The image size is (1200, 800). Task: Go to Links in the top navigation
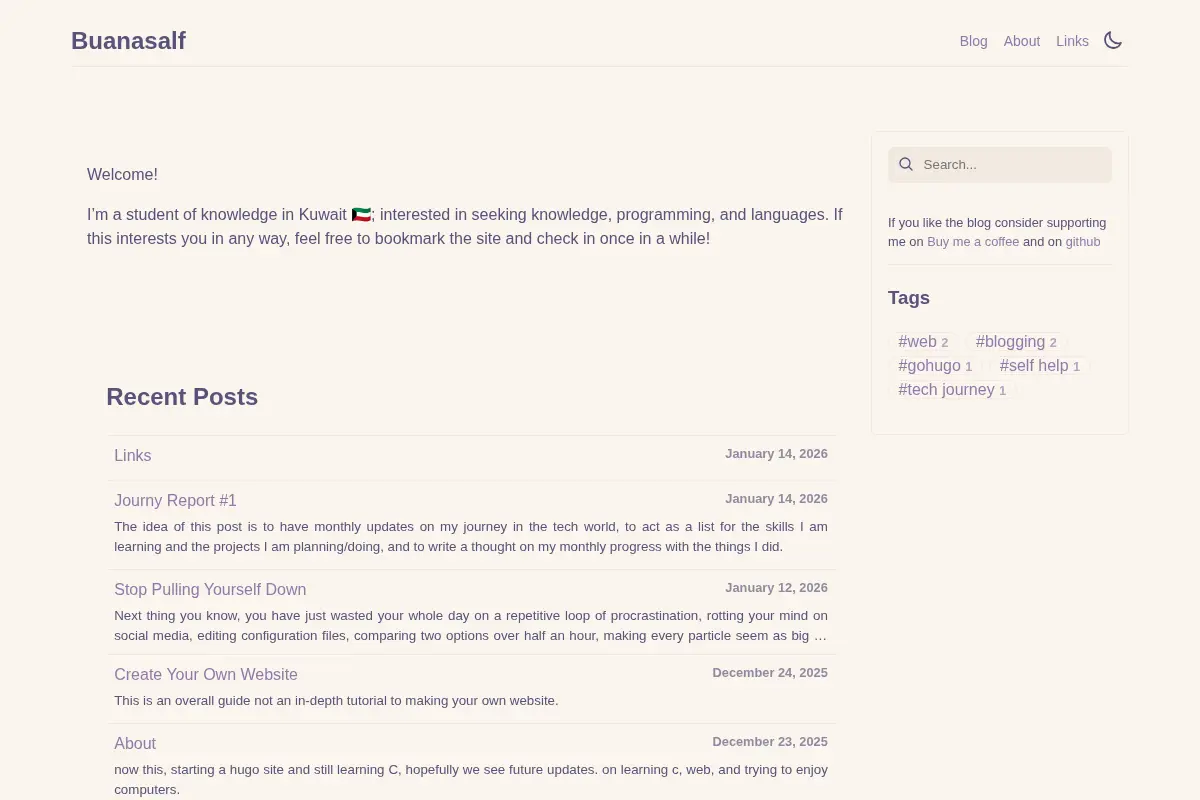[x=1072, y=41]
